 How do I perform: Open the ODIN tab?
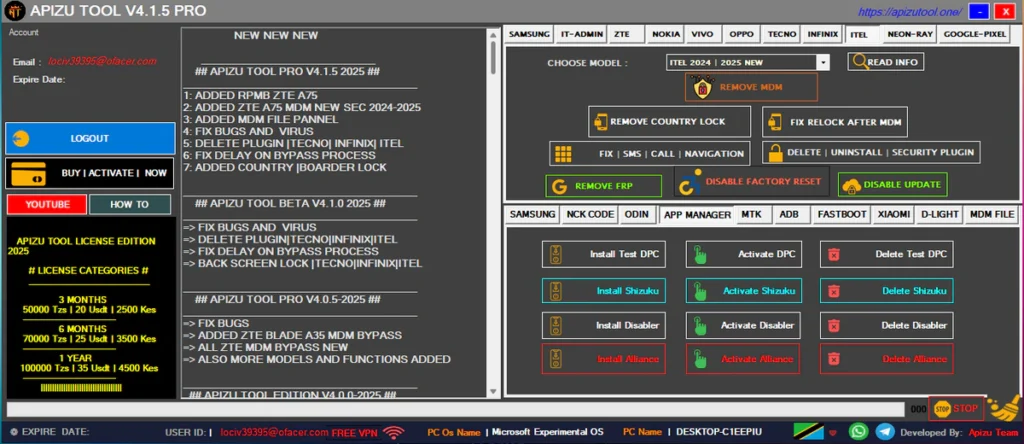click(637, 214)
